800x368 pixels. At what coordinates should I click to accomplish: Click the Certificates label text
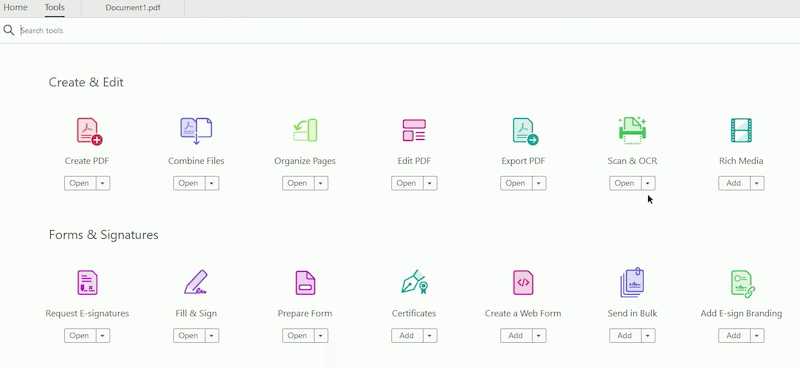pos(414,313)
